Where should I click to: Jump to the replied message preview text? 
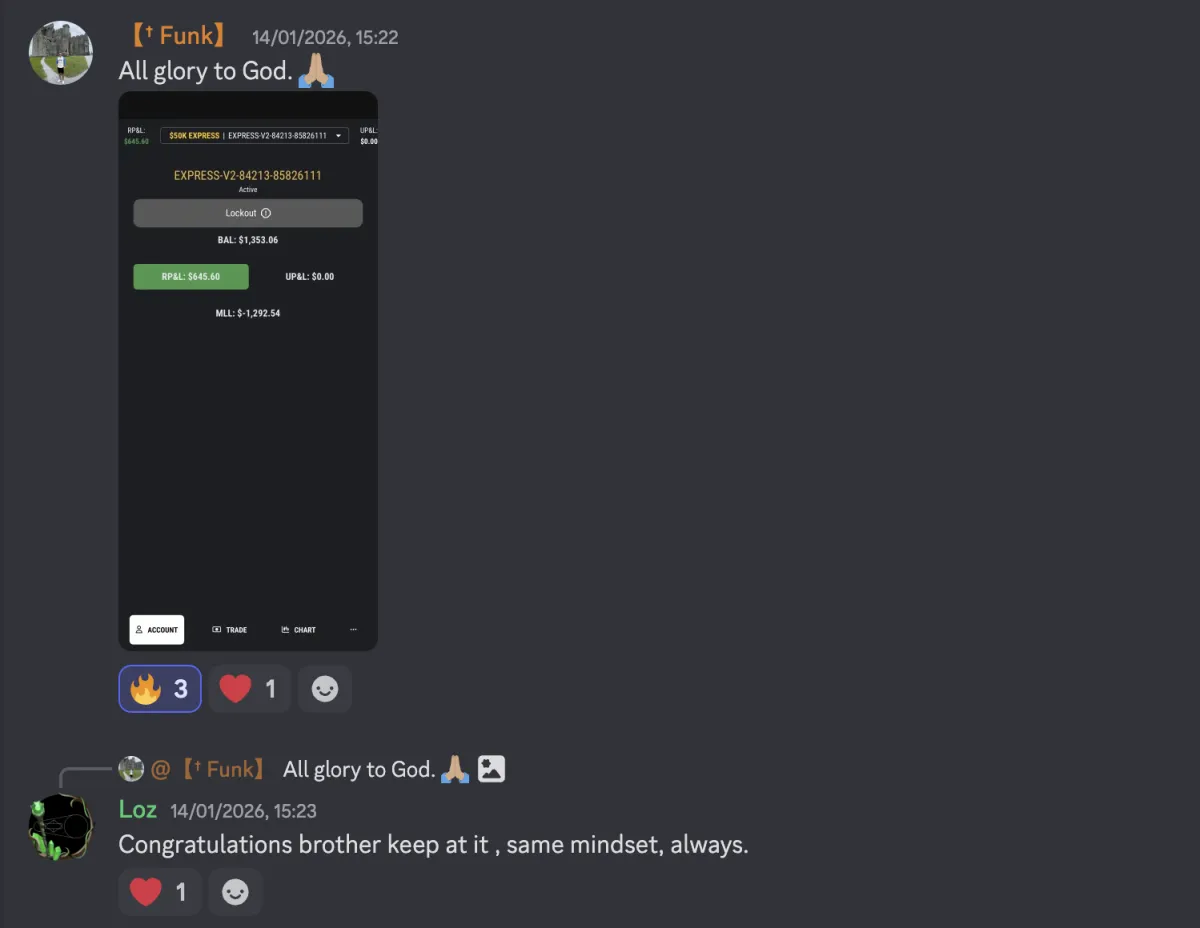click(359, 769)
